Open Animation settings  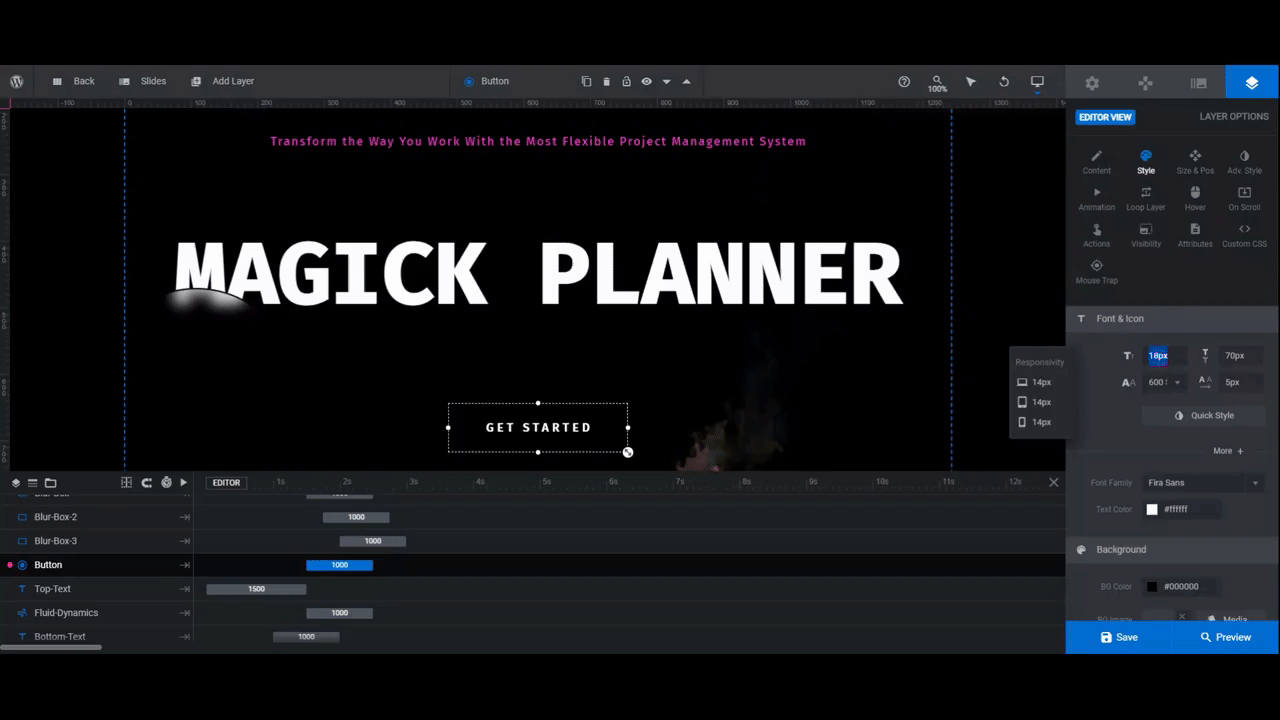(1096, 199)
